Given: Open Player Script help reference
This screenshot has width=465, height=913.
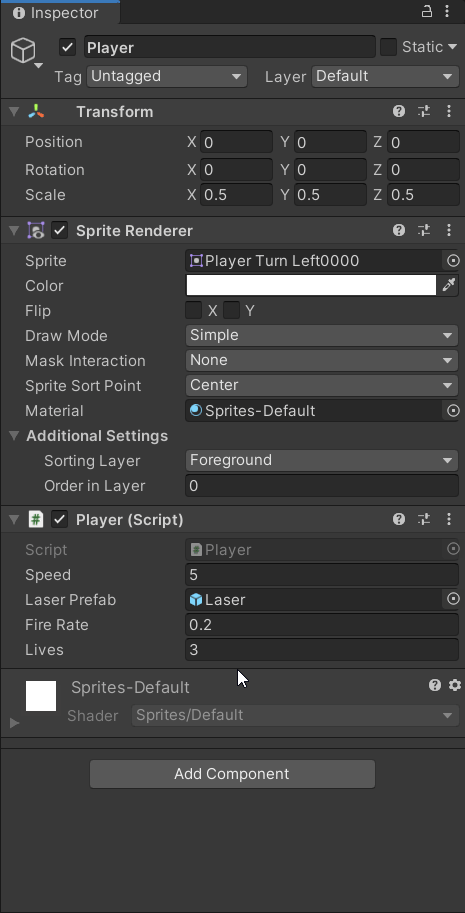Looking at the screenshot, I should pyautogui.click(x=399, y=519).
